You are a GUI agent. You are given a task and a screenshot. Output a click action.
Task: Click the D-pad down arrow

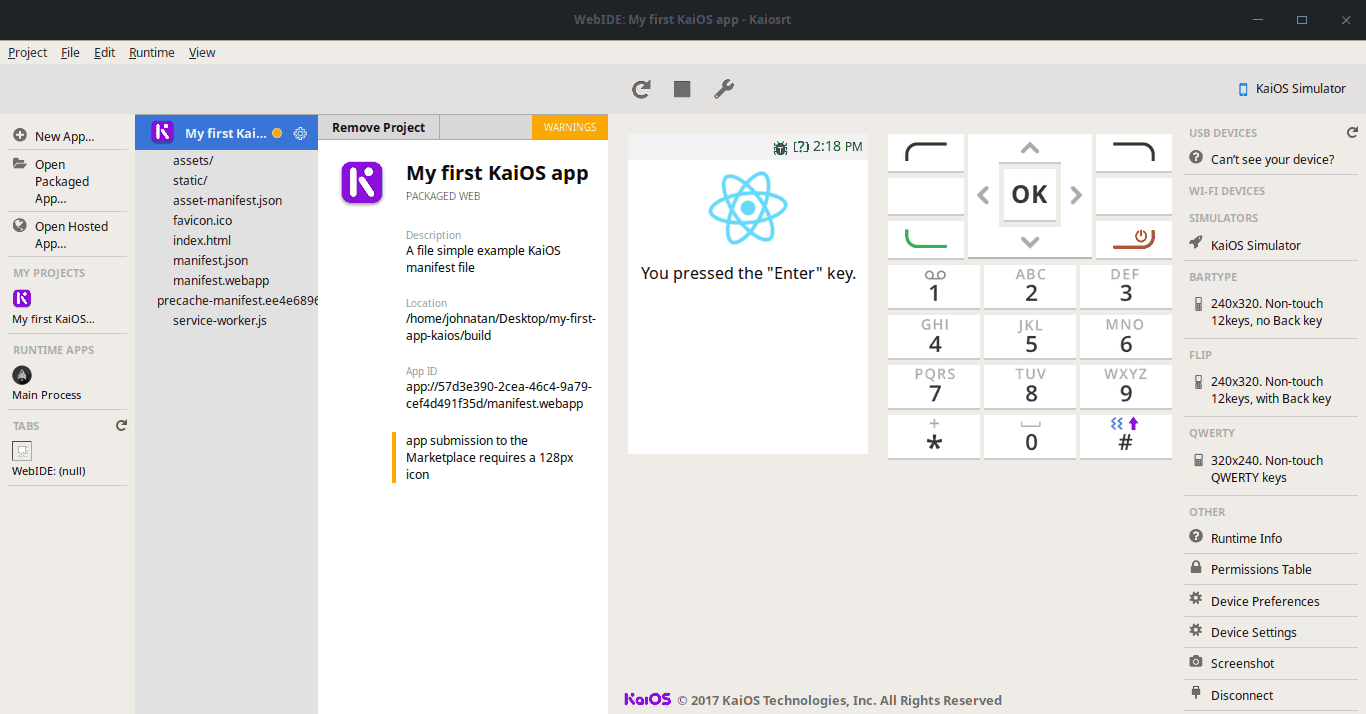(1029, 241)
